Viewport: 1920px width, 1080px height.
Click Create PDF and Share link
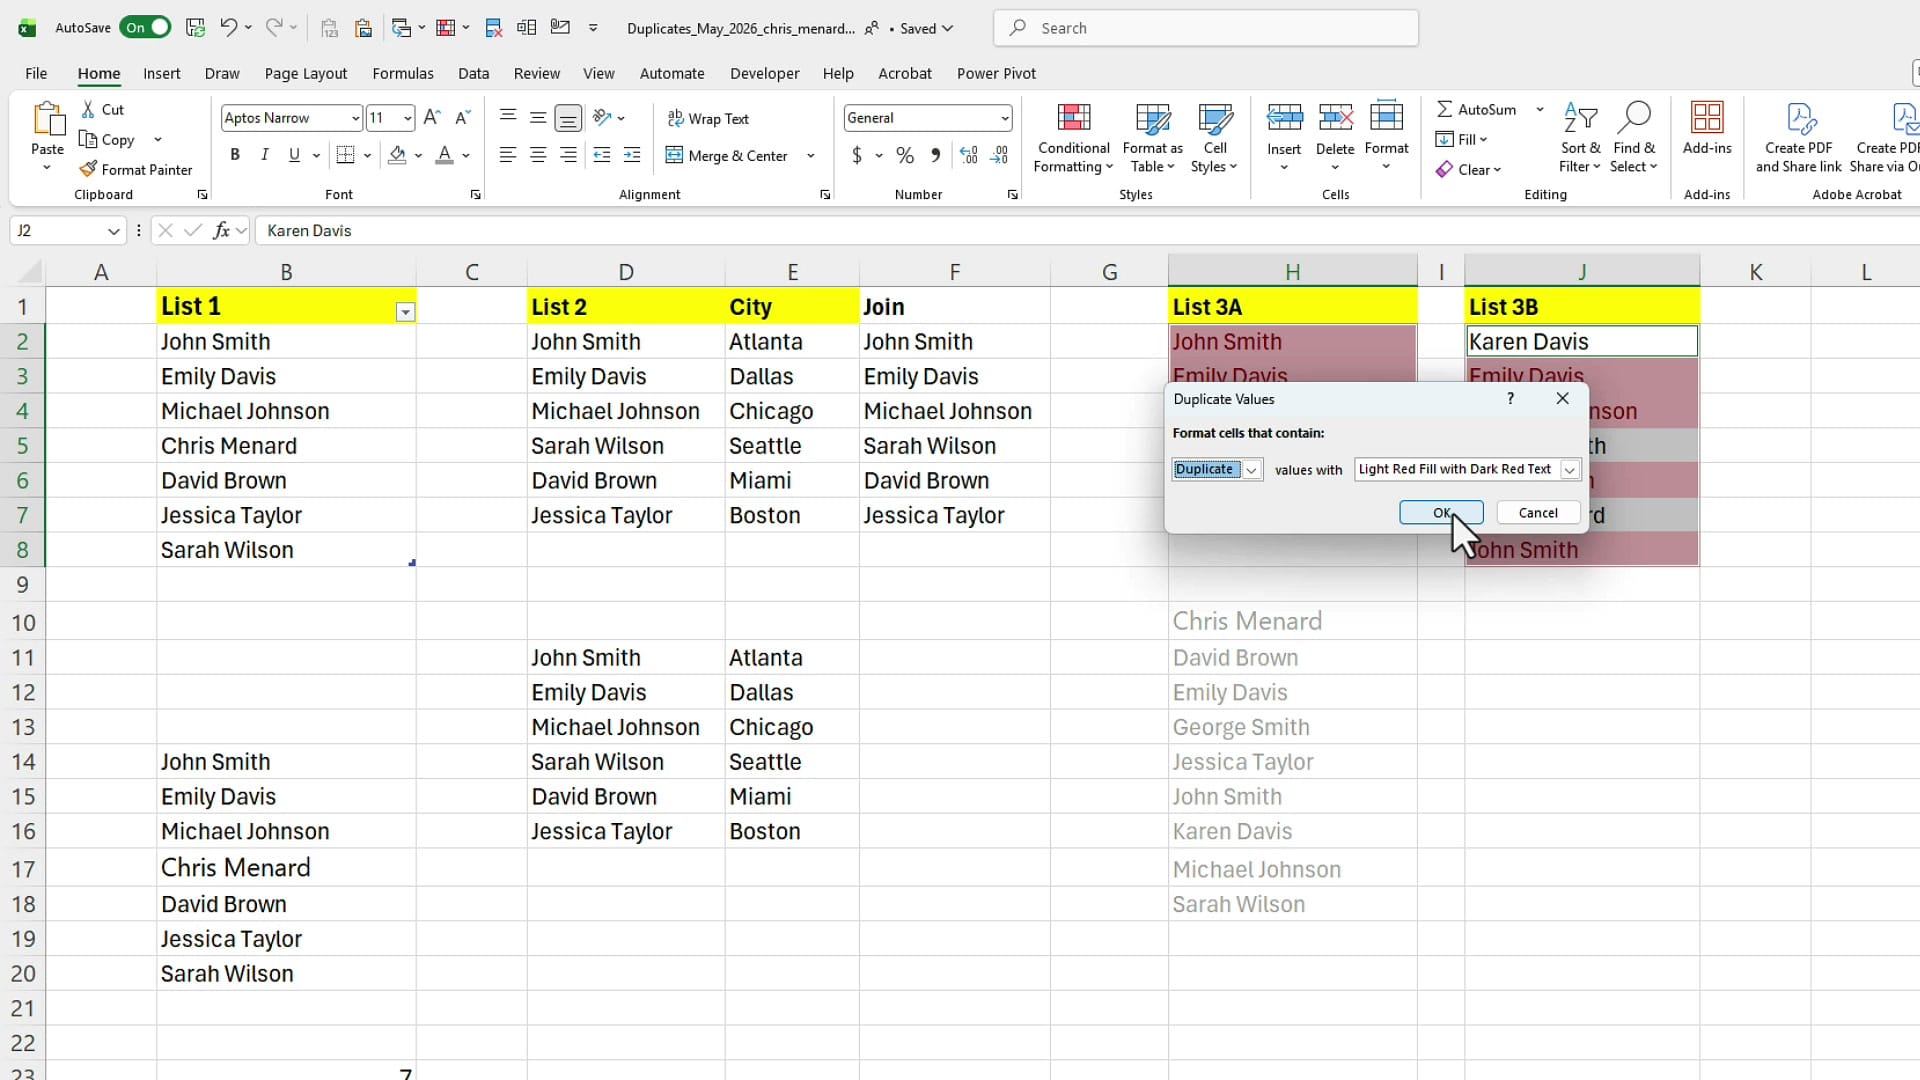[1799, 138]
